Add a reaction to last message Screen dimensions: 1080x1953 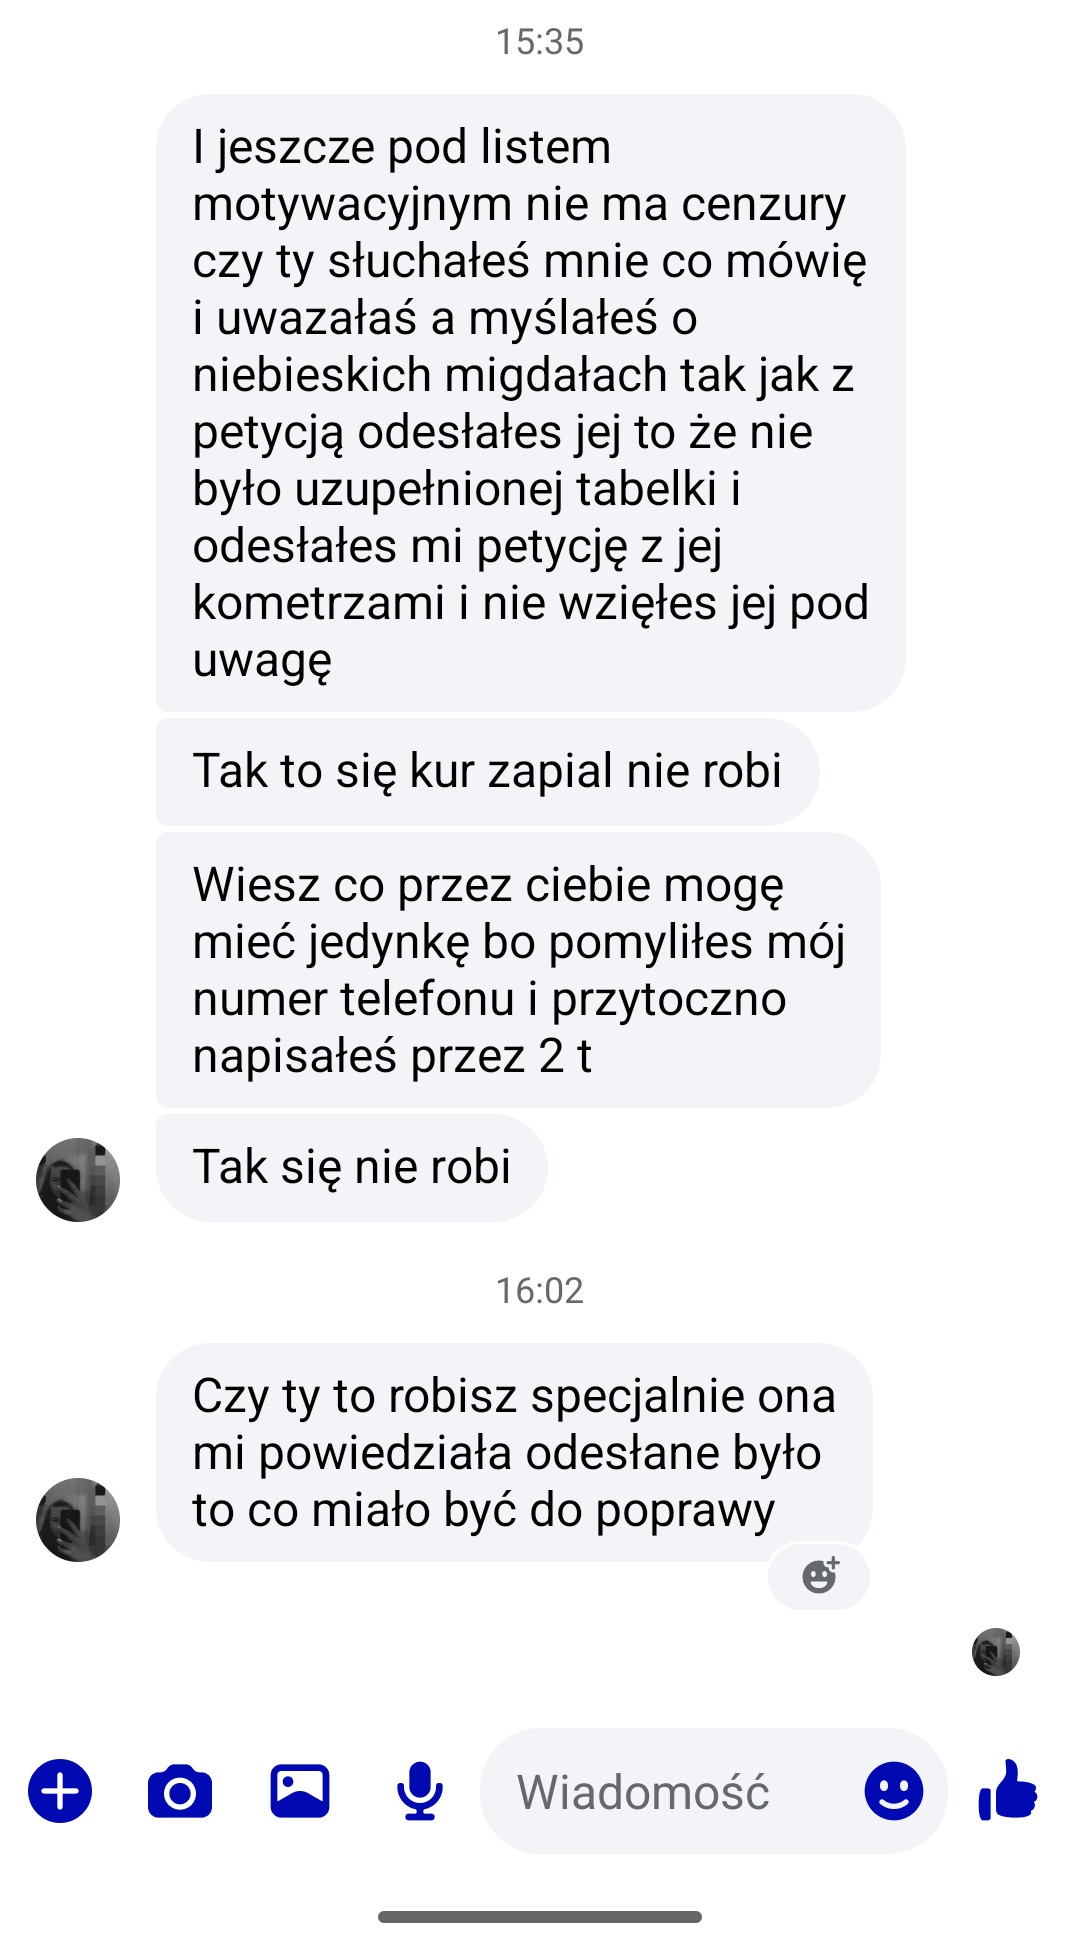tap(819, 1576)
